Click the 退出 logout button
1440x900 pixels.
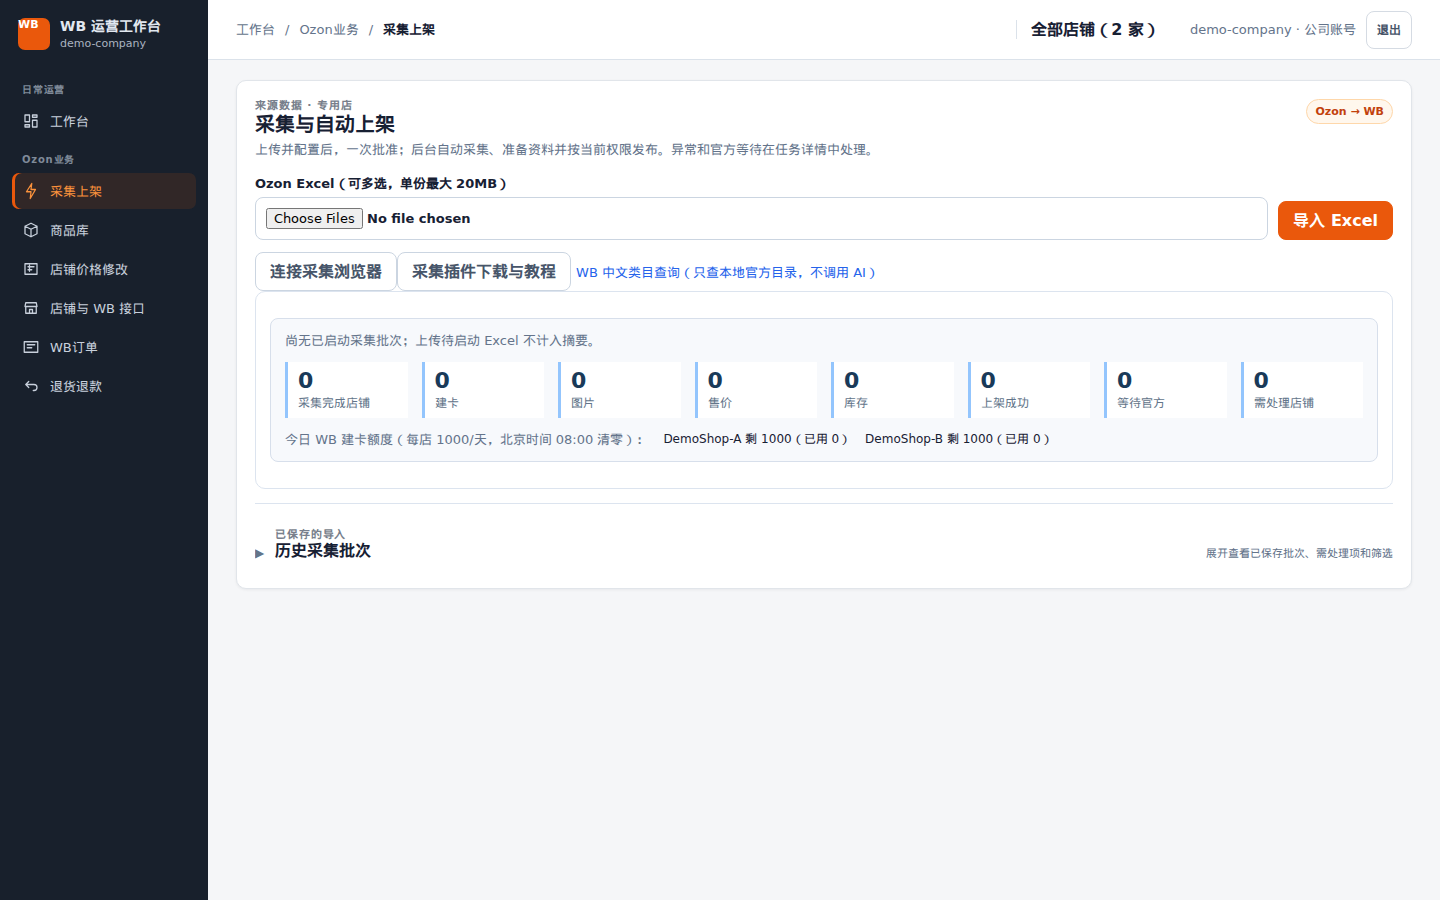point(1389,30)
